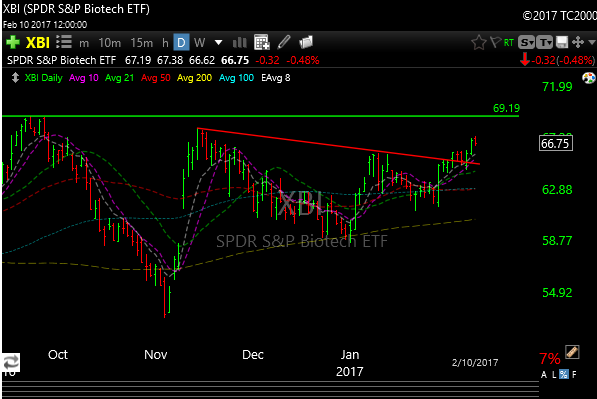Open the notes pages icon

(306, 42)
